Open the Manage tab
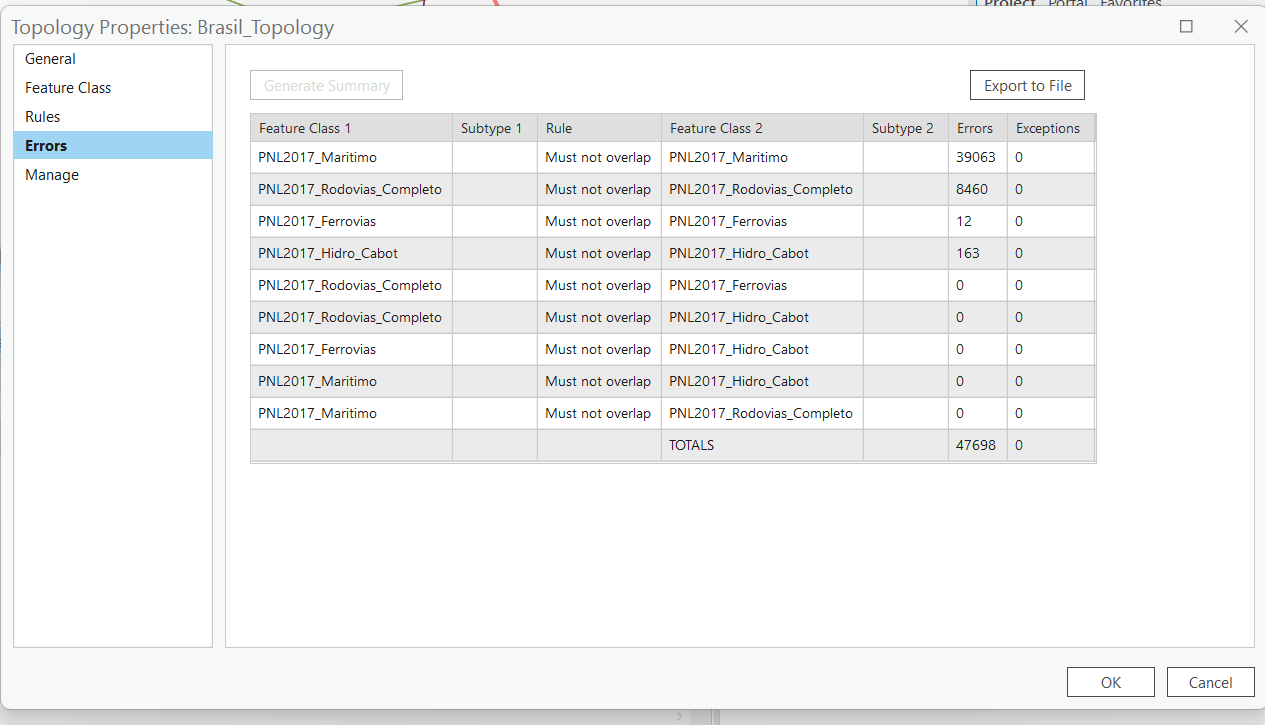The image size is (1265, 725). (x=51, y=174)
